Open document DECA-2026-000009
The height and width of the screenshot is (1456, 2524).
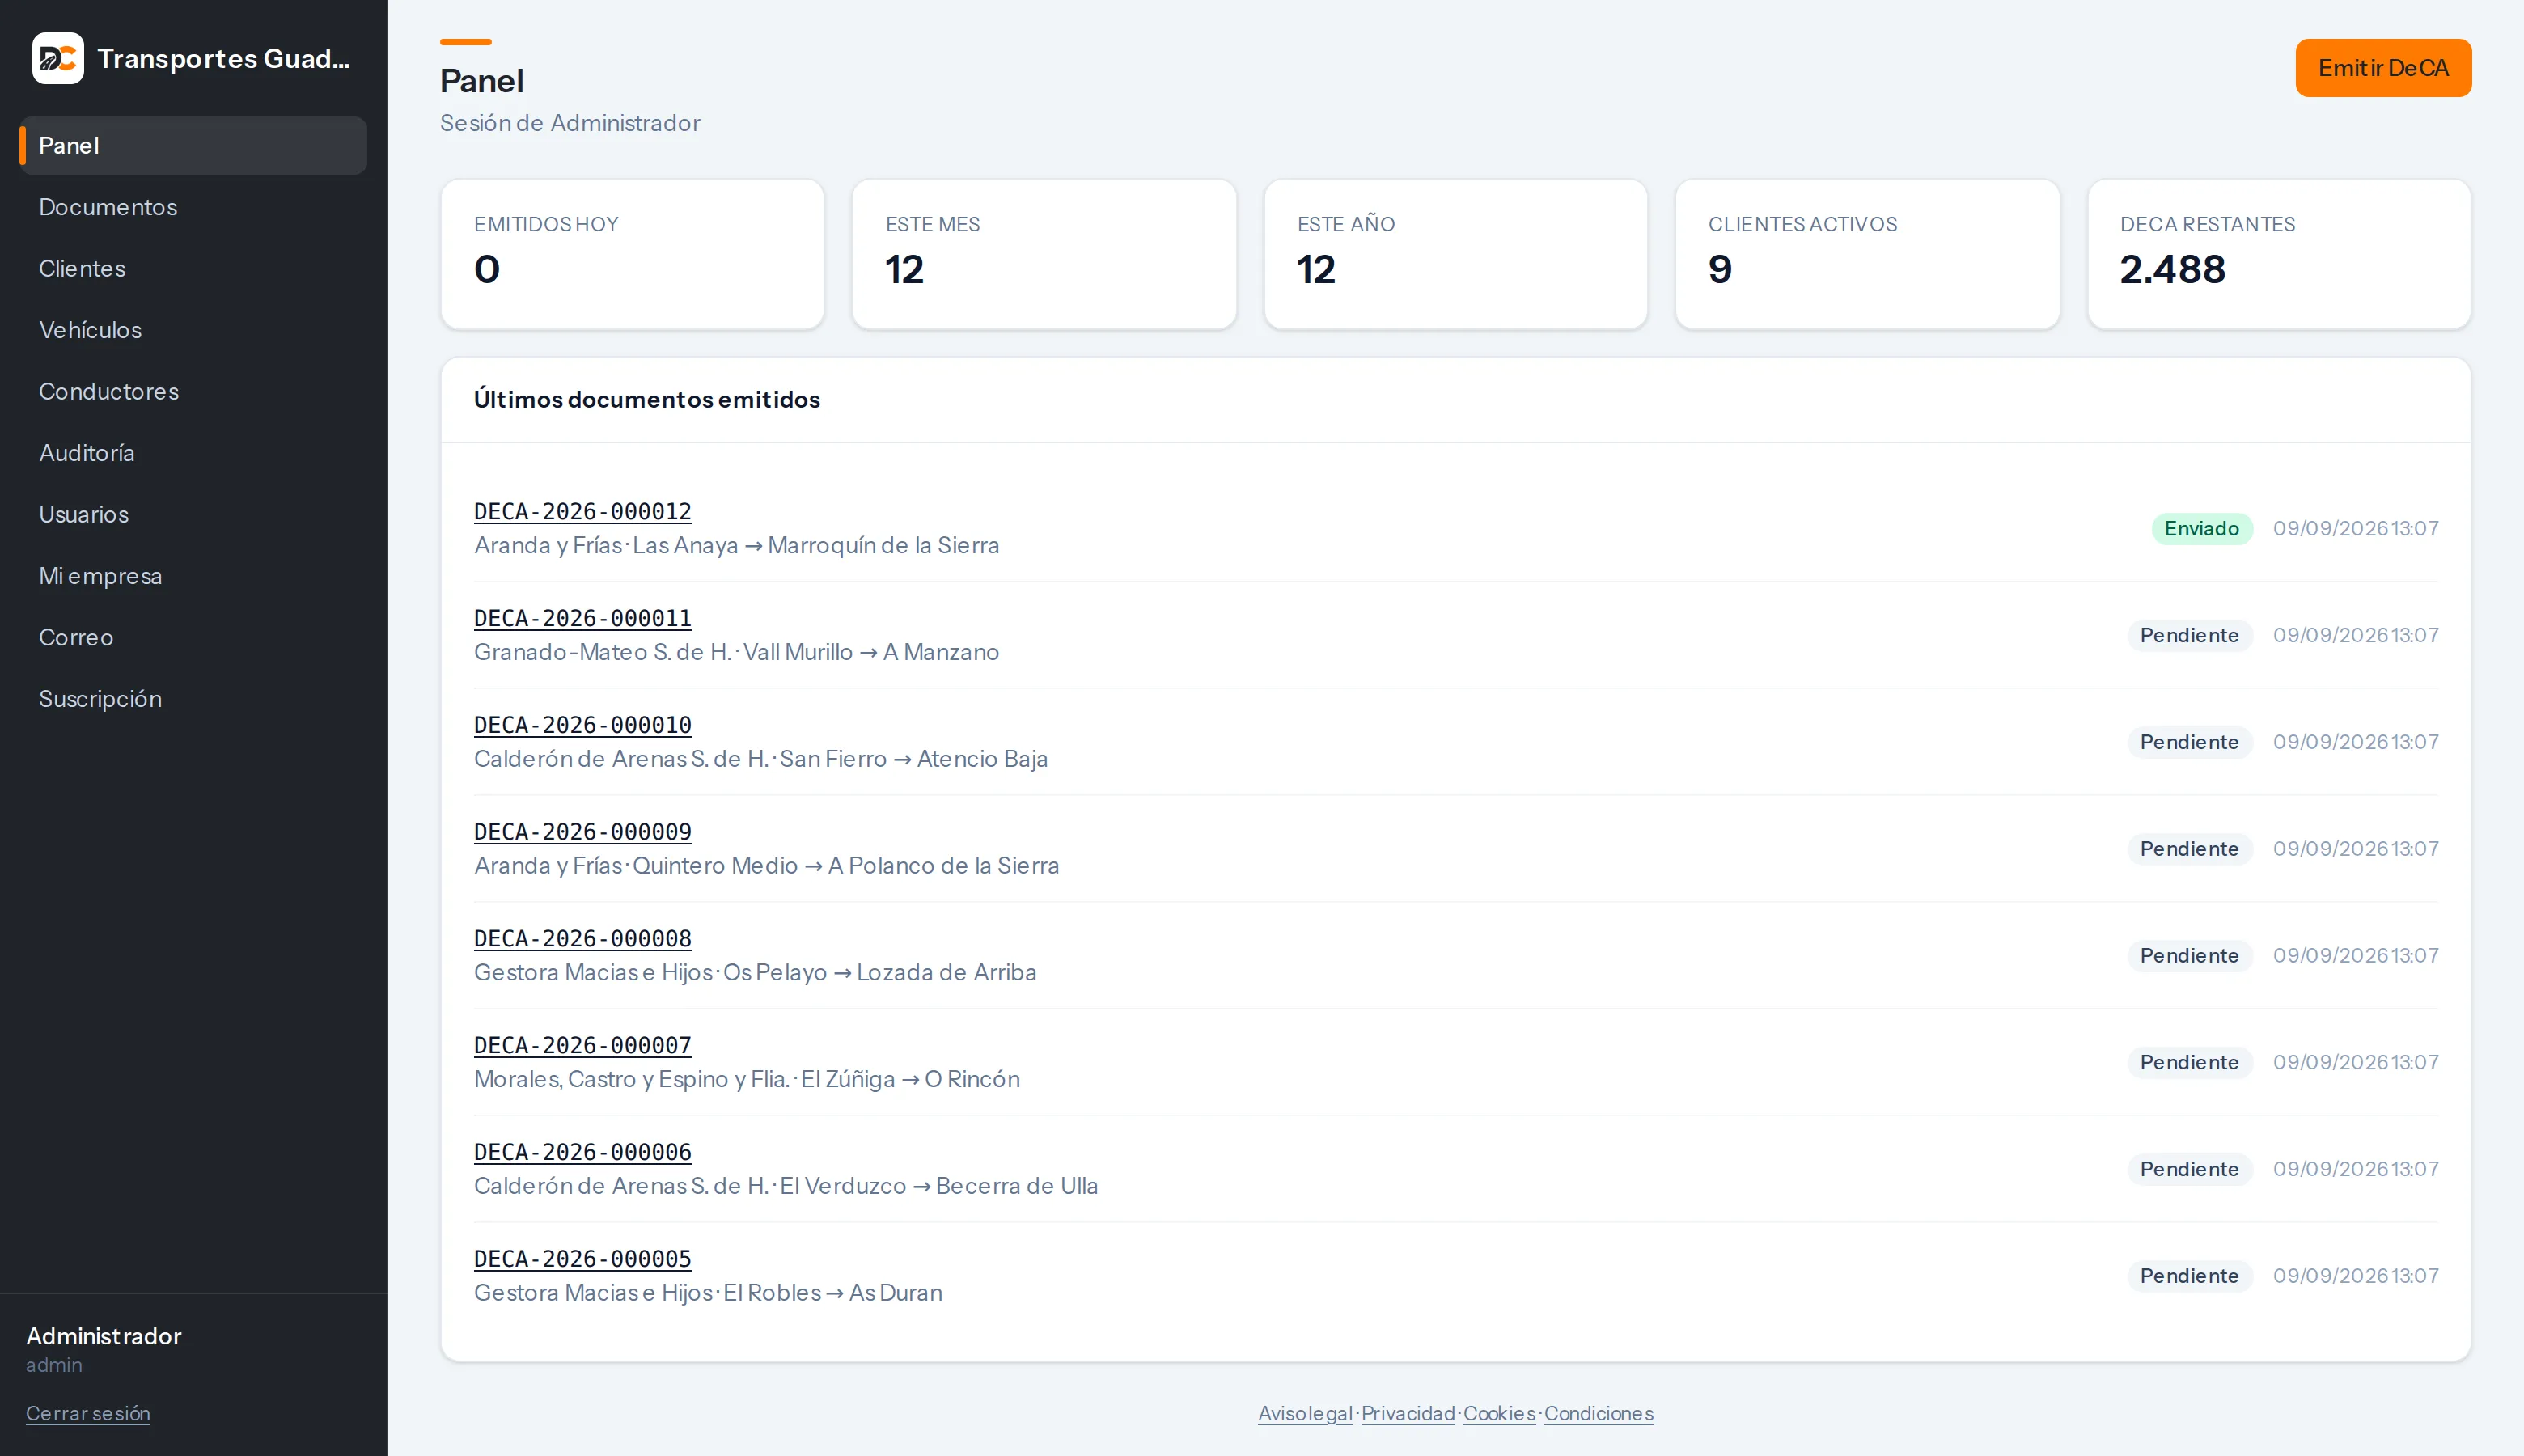[x=583, y=832]
